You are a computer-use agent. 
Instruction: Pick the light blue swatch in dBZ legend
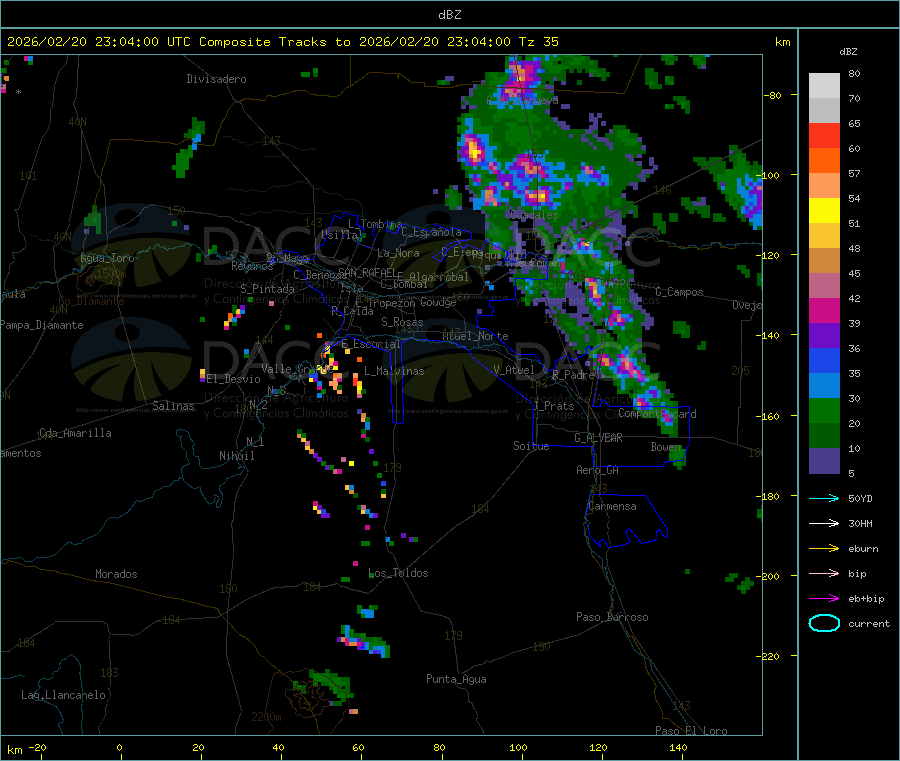(824, 386)
